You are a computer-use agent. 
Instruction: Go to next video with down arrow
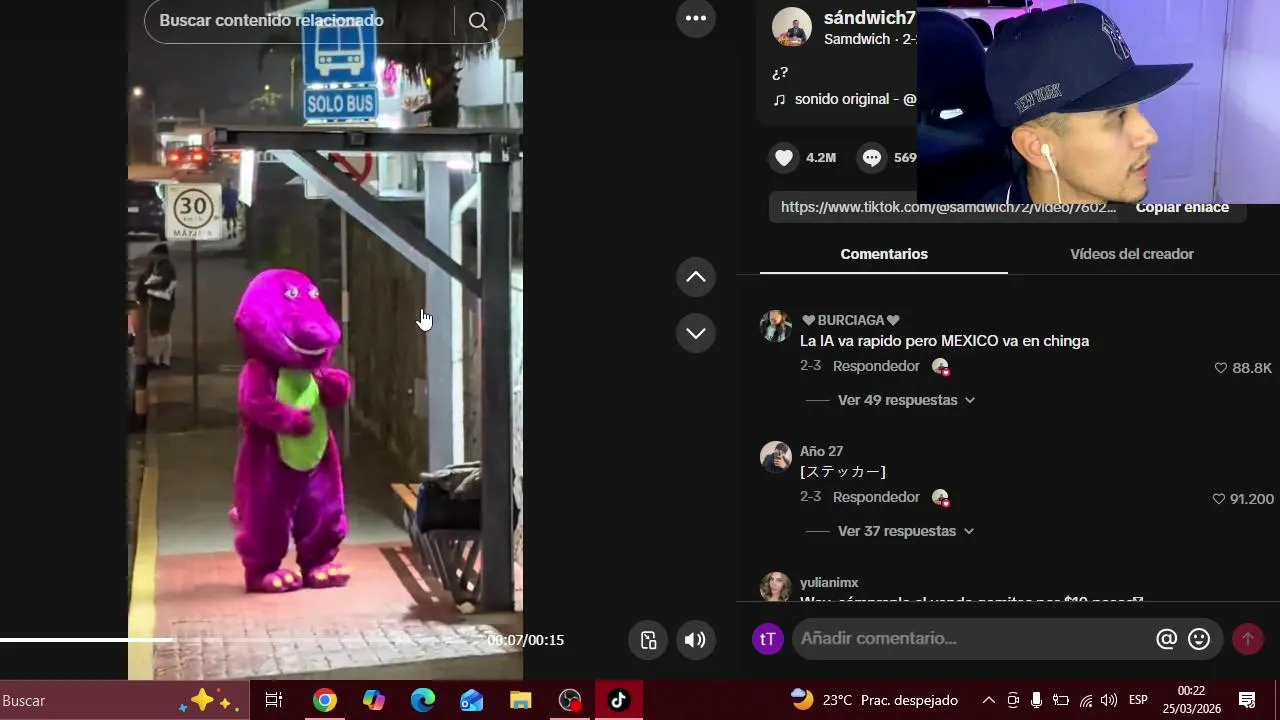tap(696, 333)
